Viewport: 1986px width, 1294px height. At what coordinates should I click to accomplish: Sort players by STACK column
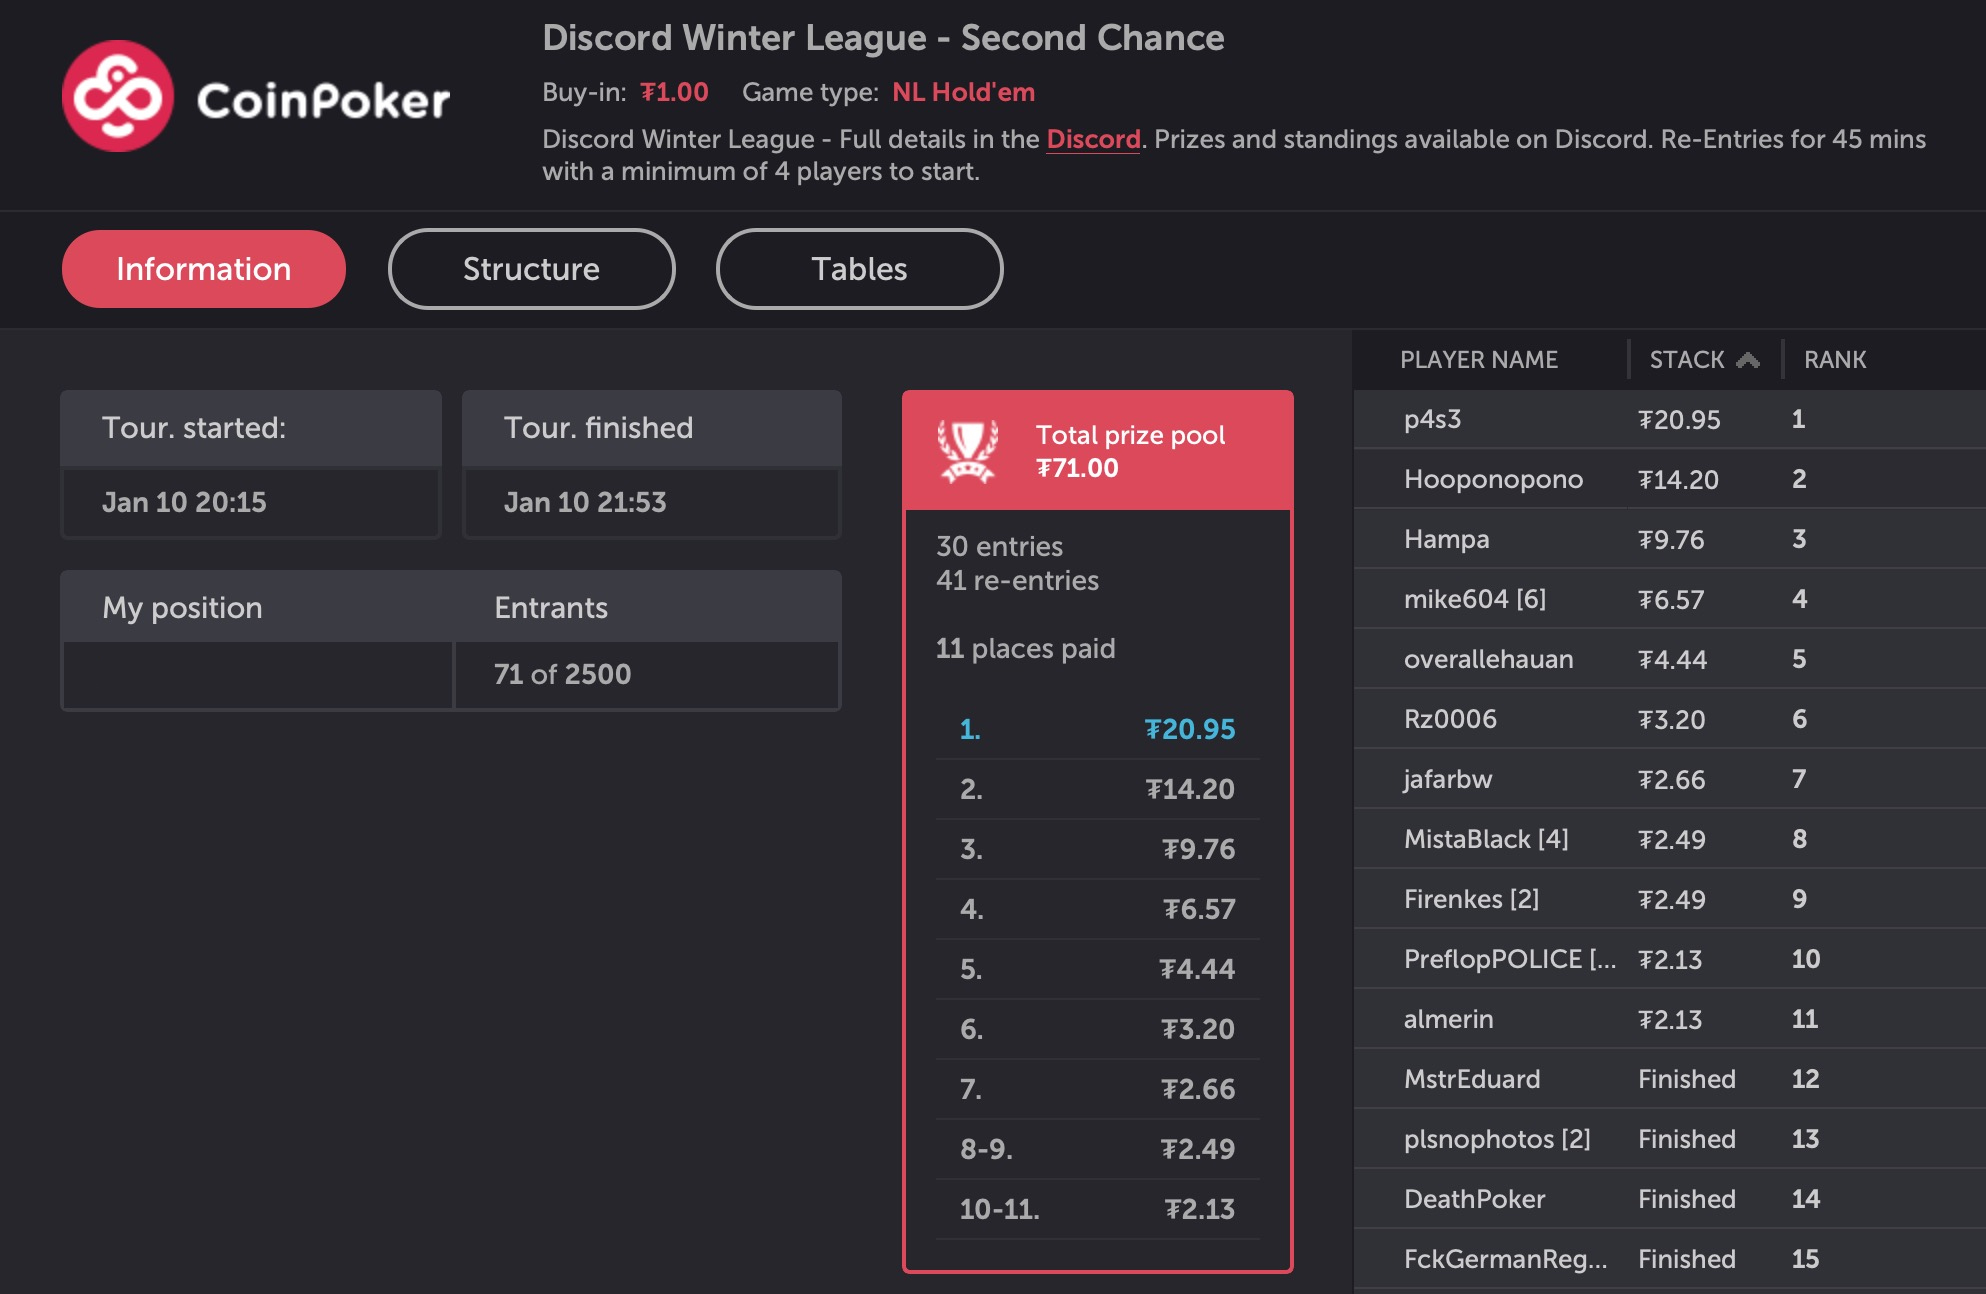(1687, 360)
